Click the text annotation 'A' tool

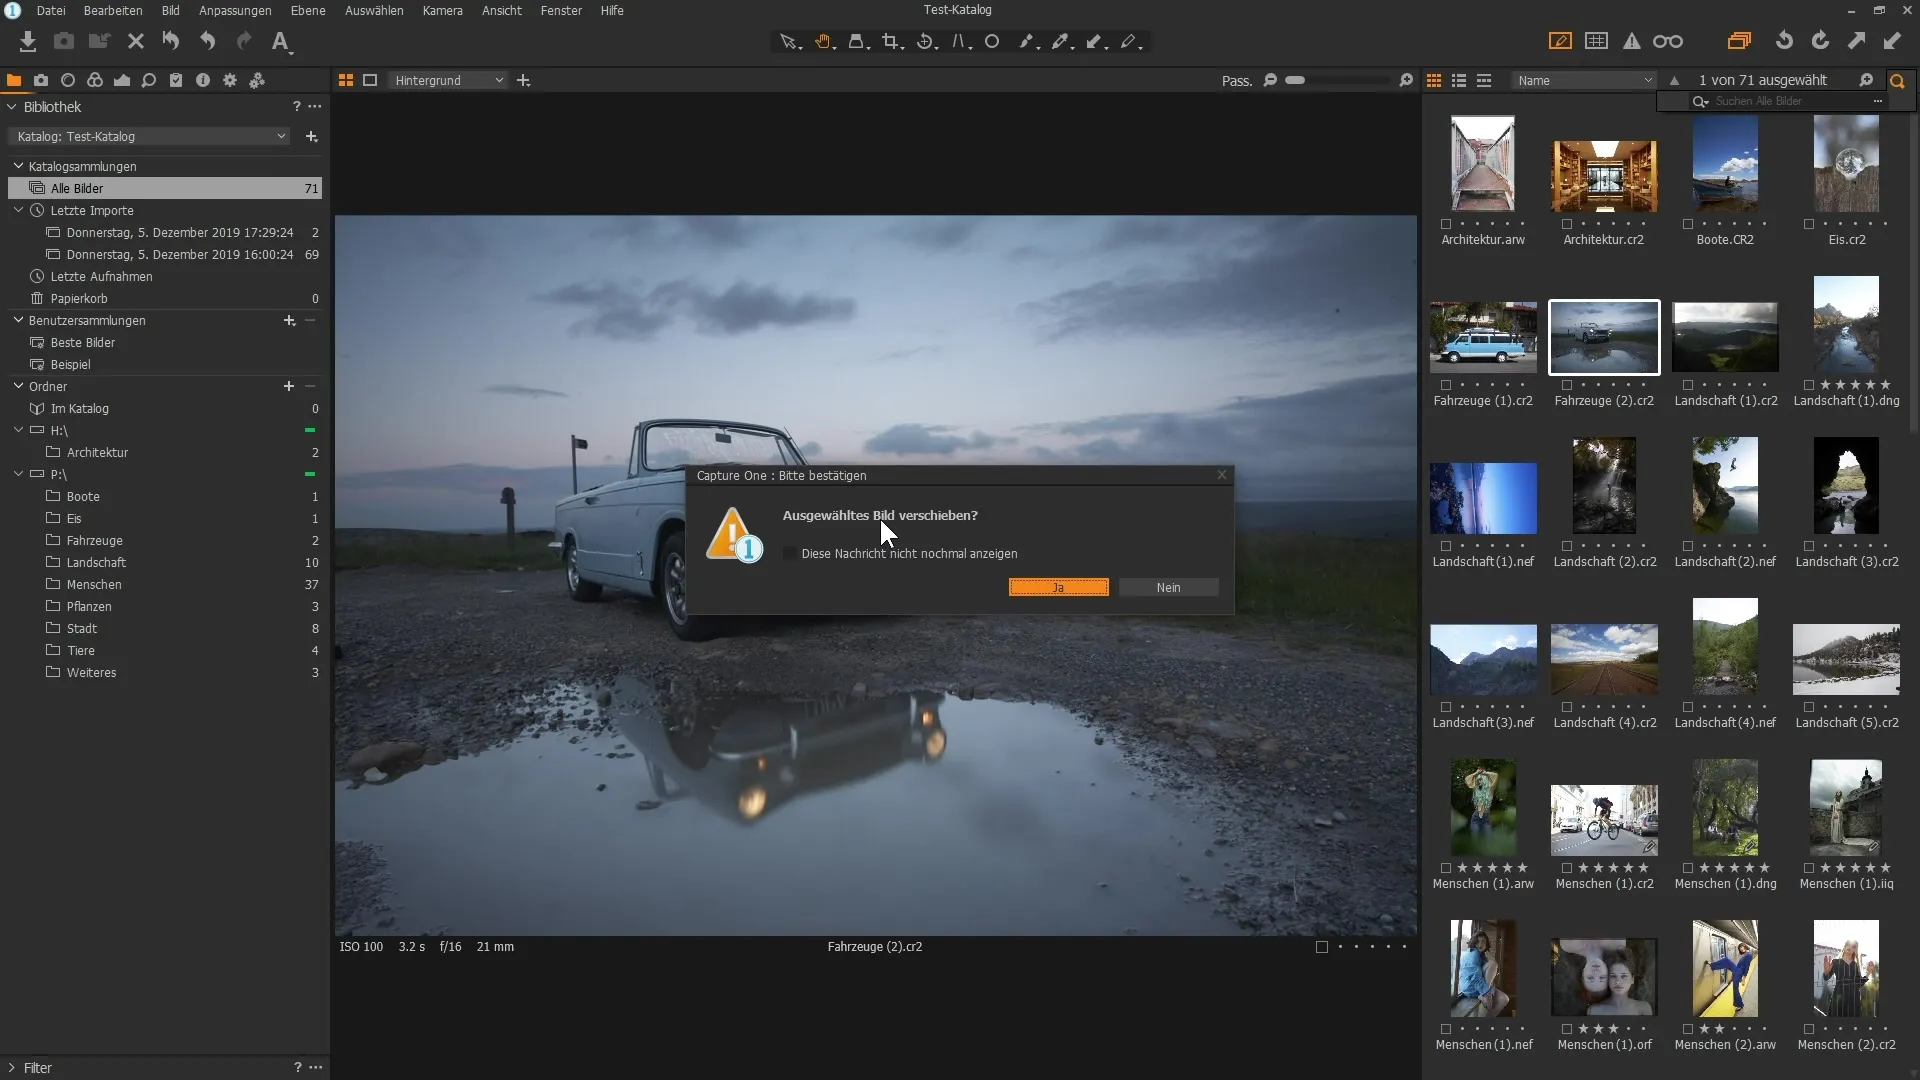(281, 41)
